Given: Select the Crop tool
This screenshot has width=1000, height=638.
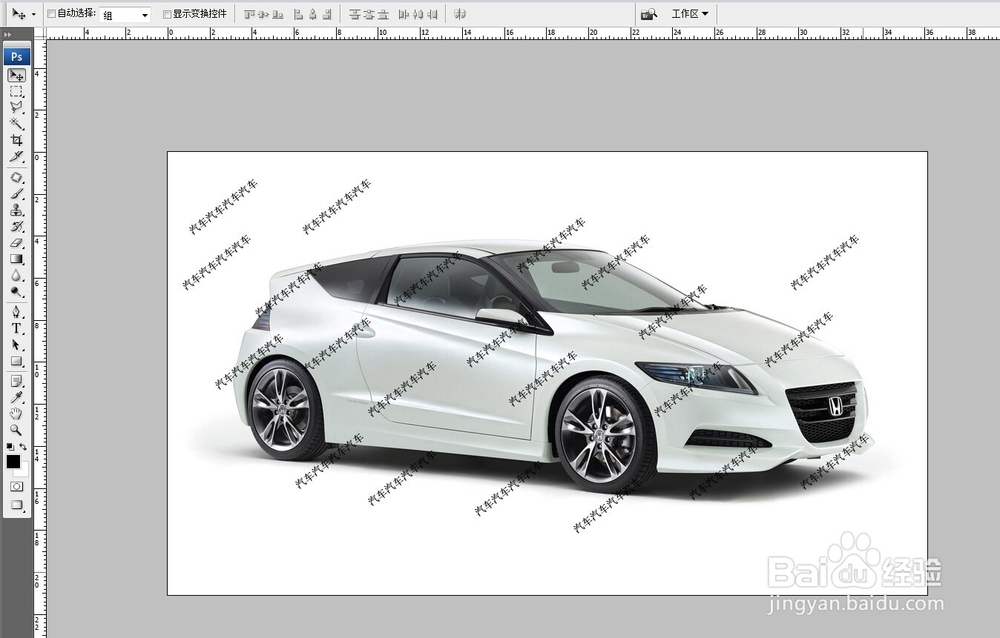Looking at the screenshot, I should (x=17, y=140).
